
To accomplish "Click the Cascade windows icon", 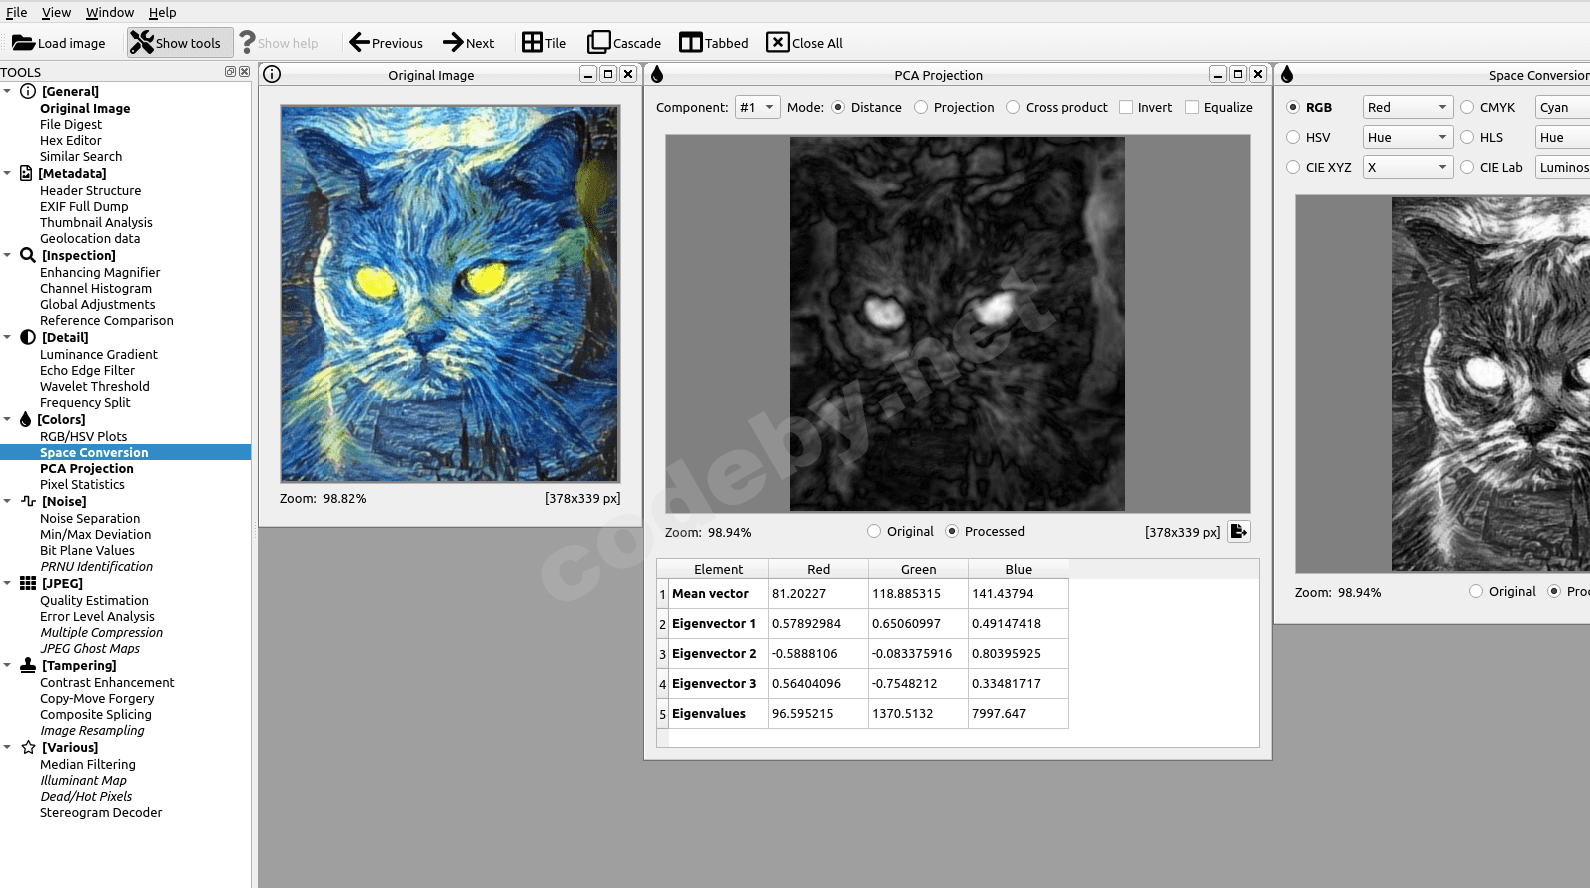I will 598,43.
